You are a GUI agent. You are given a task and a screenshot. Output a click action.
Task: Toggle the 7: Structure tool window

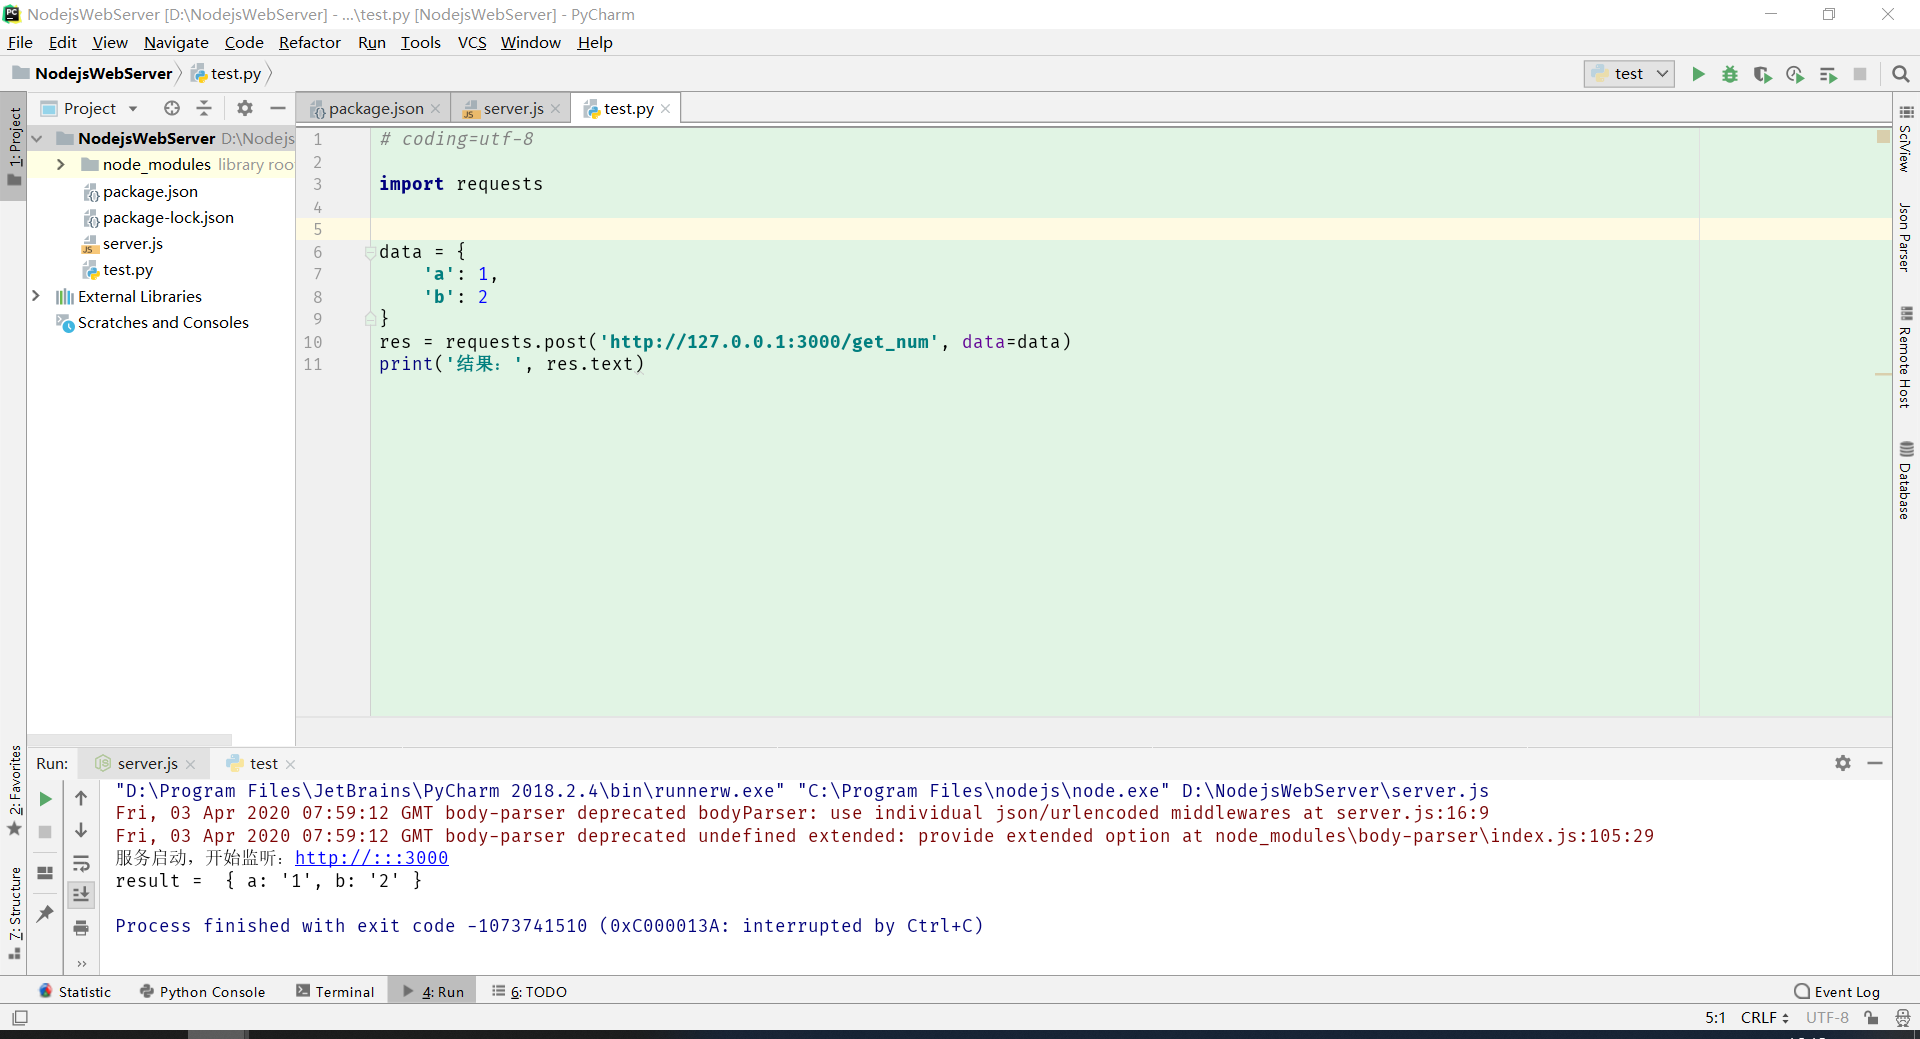click(14, 913)
